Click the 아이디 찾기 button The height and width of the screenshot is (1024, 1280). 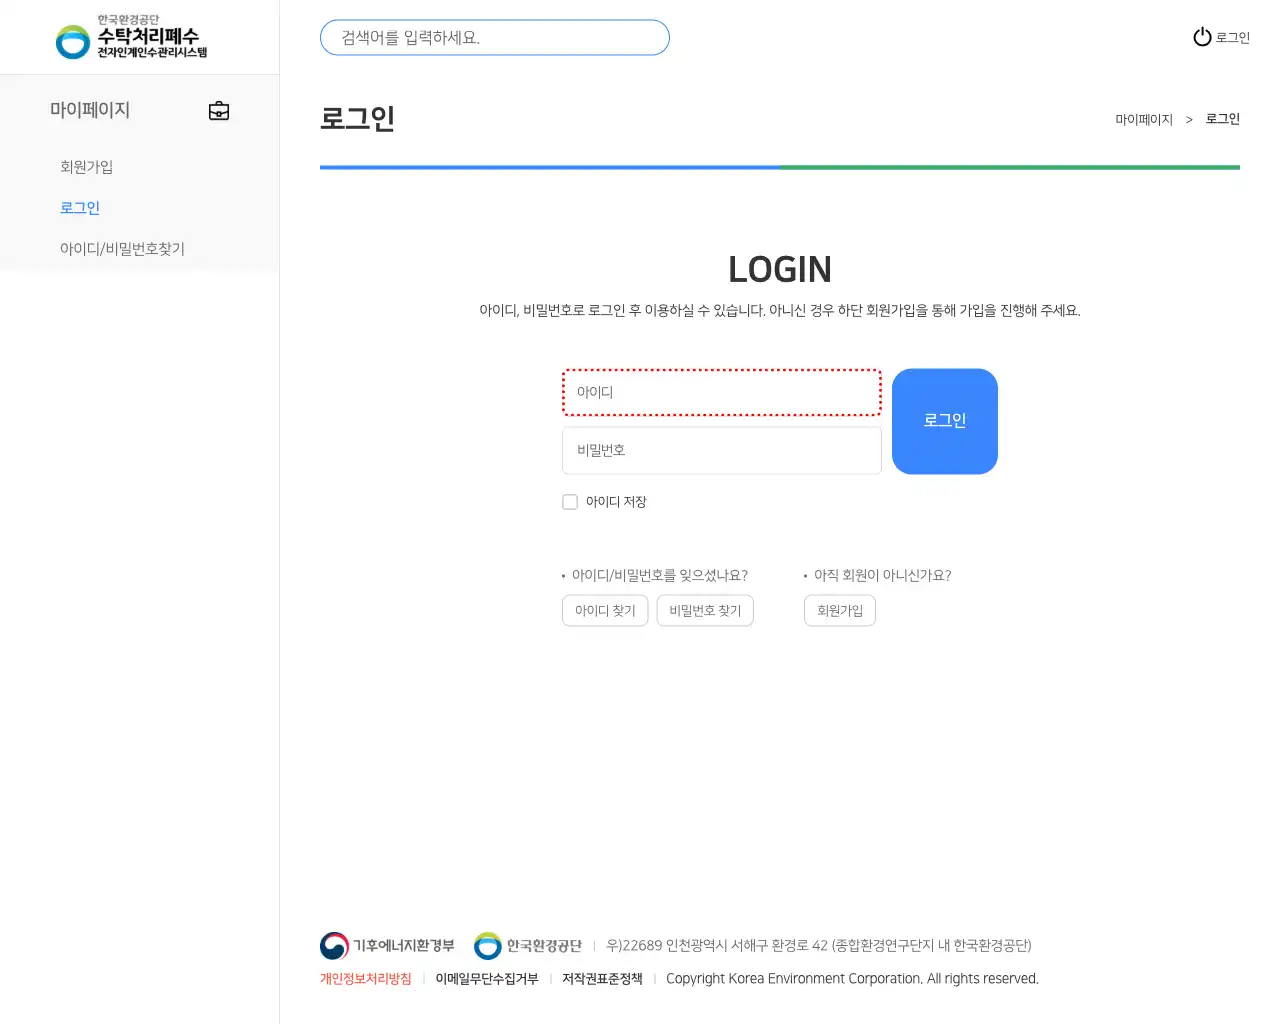(605, 611)
